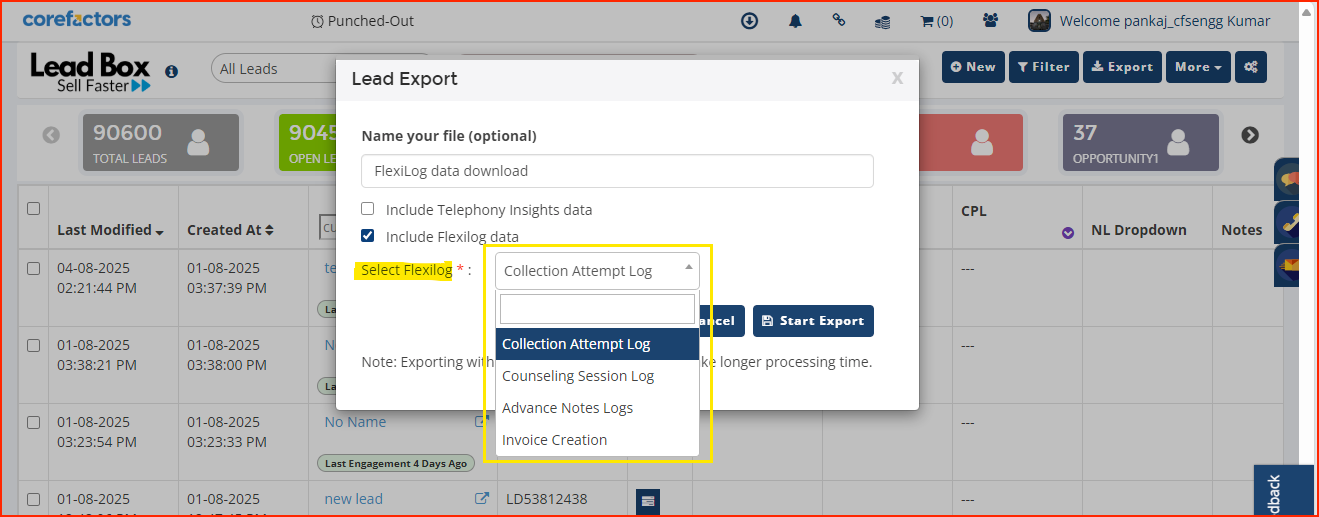The height and width of the screenshot is (517, 1319).
Task: Open the shopping cart (0)
Action: point(936,21)
